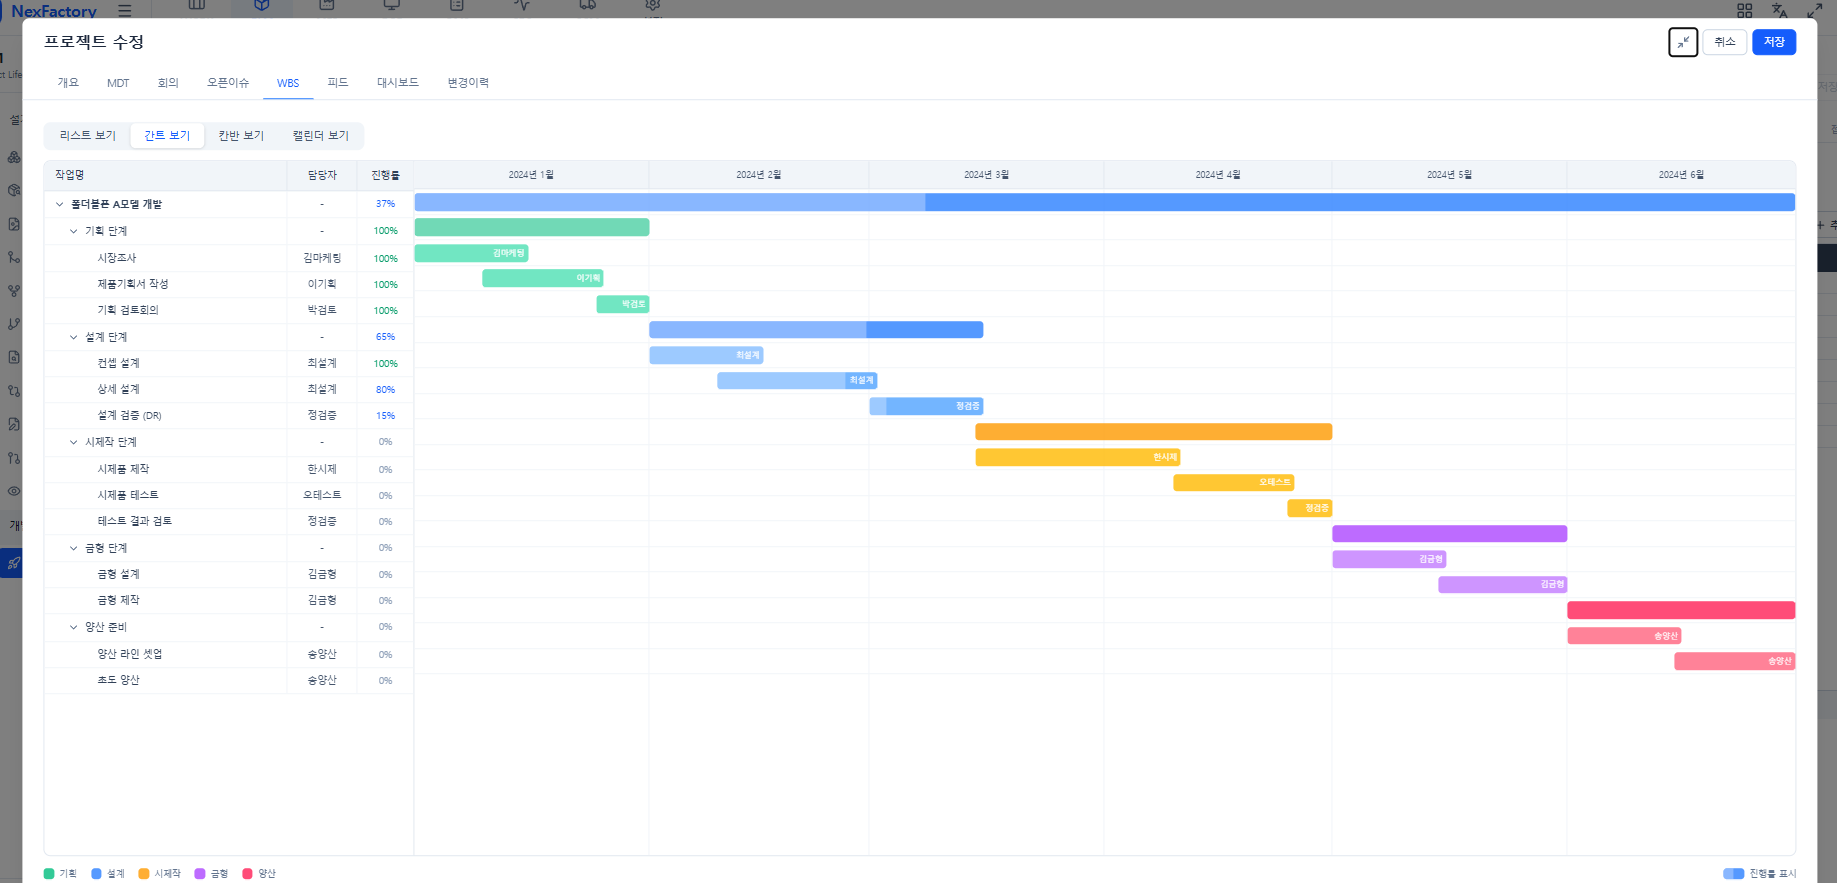Select the monitor icon in top navigation
Image resolution: width=1837 pixels, height=883 pixels.
(392, 5)
